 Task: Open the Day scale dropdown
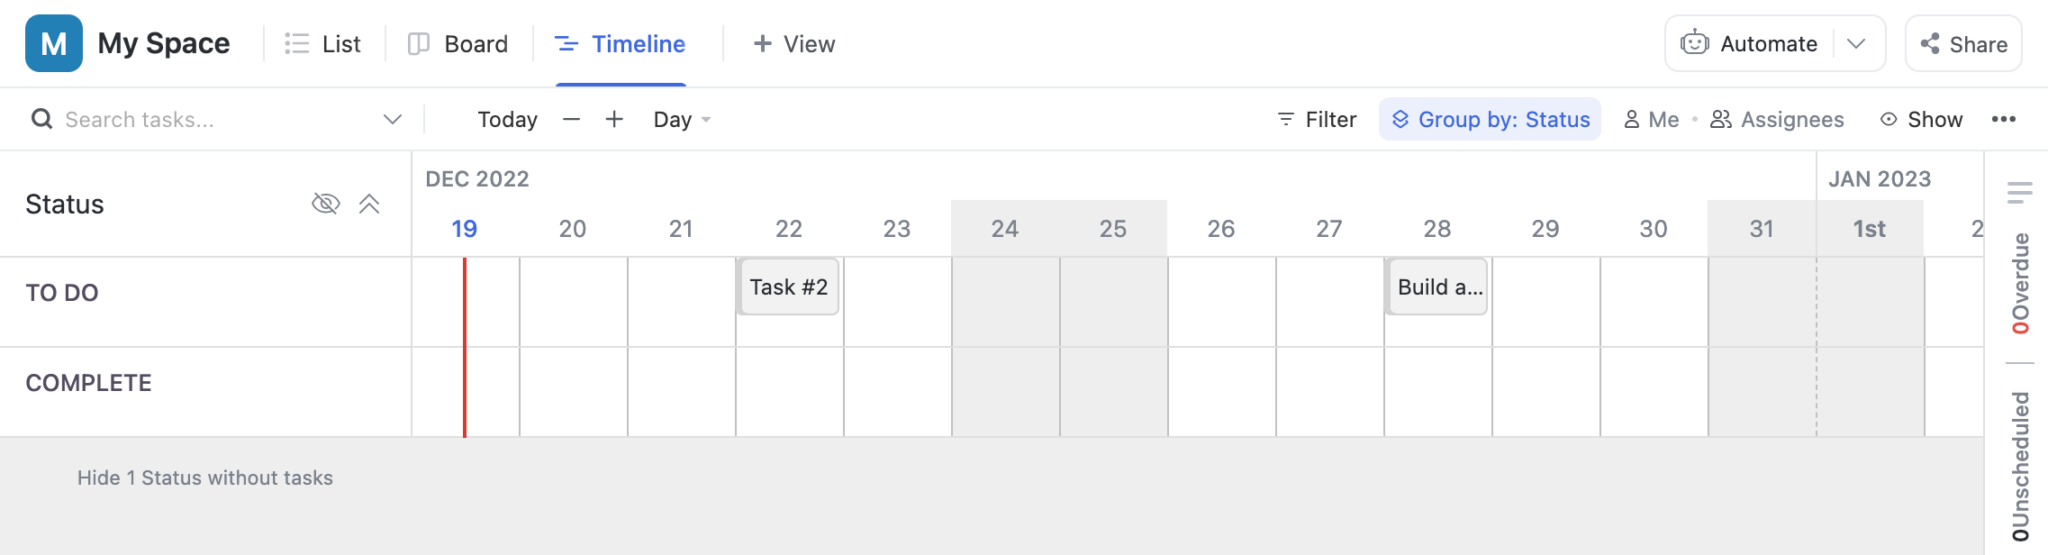[x=682, y=119]
